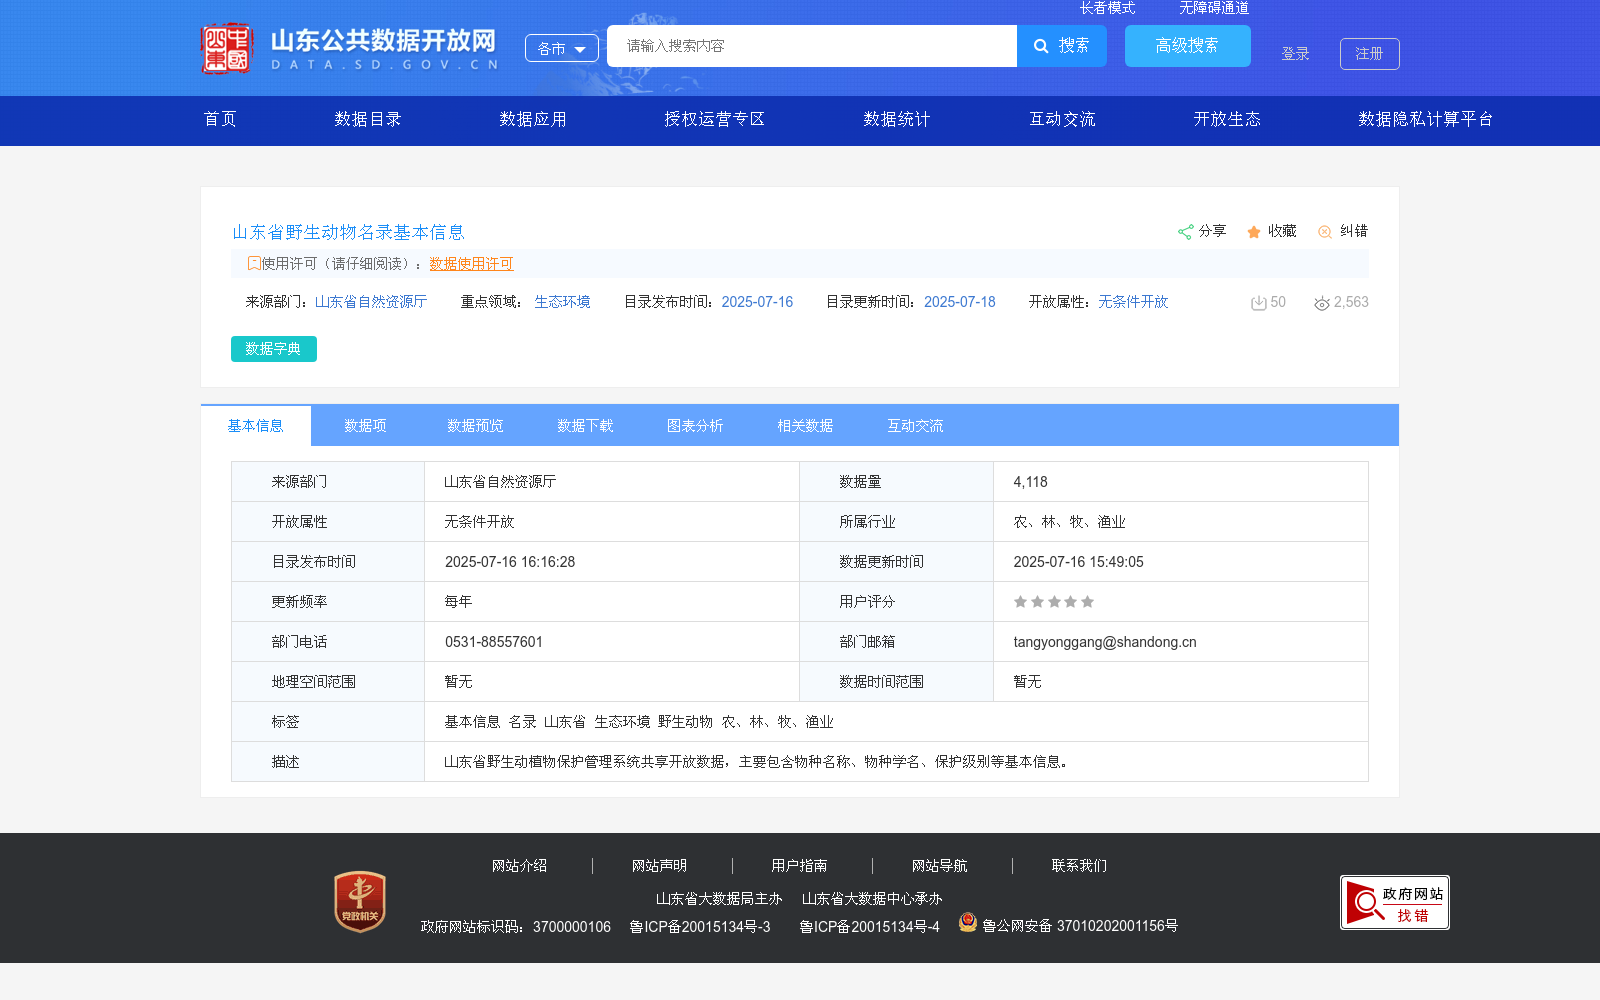
Task: Open the 数据使用许可 link
Action: [x=471, y=264]
